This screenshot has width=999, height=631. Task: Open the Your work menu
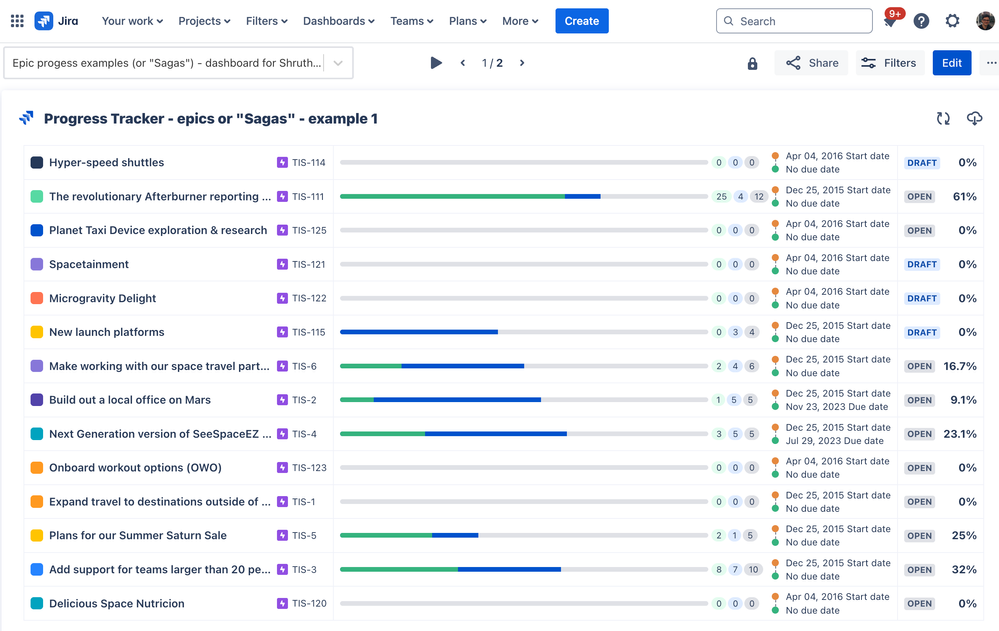click(x=133, y=21)
